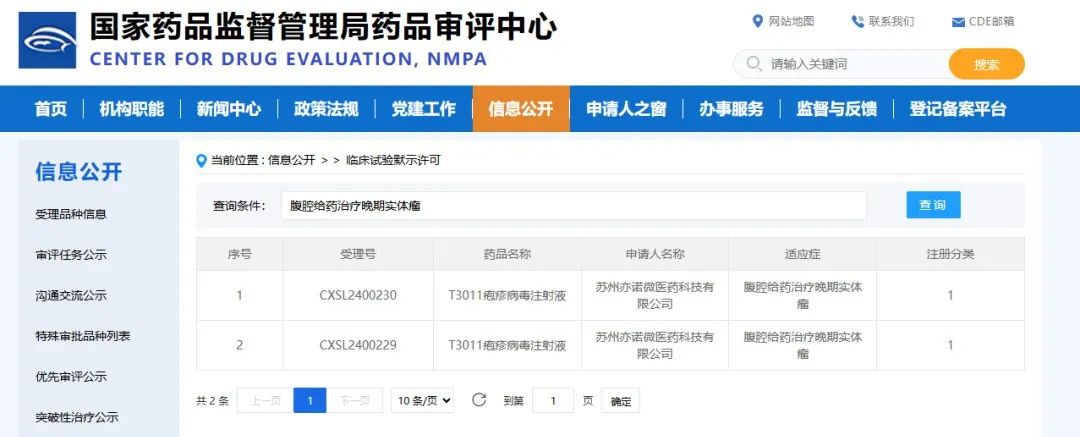Click the 共 2 条 total count text

pyautogui.click(x=212, y=400)
